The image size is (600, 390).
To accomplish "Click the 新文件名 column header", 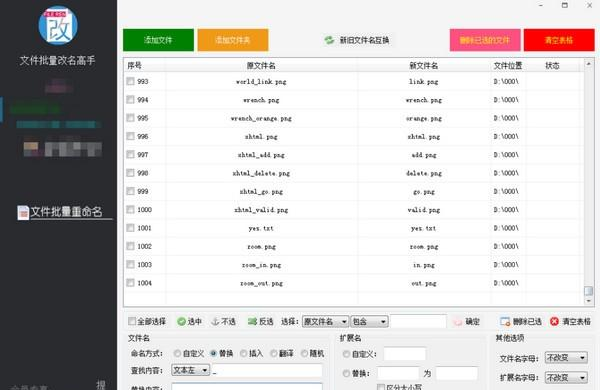I will point(424,65).
